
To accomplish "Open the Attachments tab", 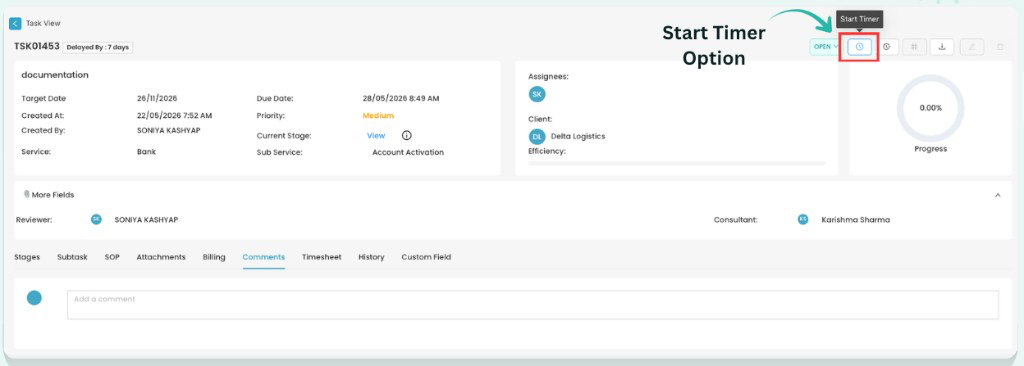I will pyautogui.click(x=161, y=258).
